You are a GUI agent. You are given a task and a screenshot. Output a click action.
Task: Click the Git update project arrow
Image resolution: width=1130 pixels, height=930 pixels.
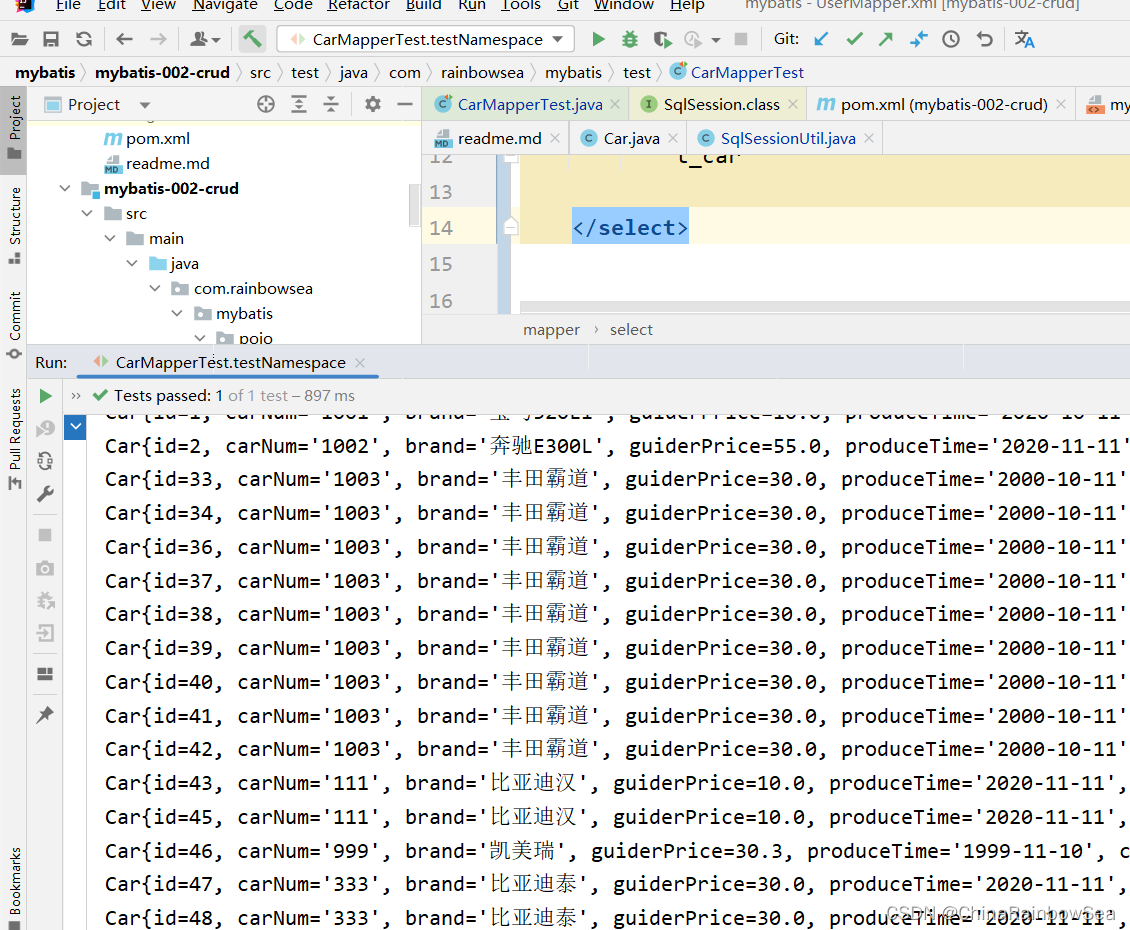tap(821, 39)
